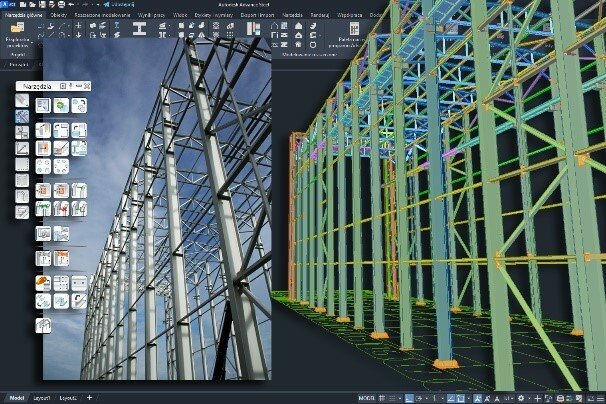Click the Save icon in the quick access toolbar

(43, 5)
